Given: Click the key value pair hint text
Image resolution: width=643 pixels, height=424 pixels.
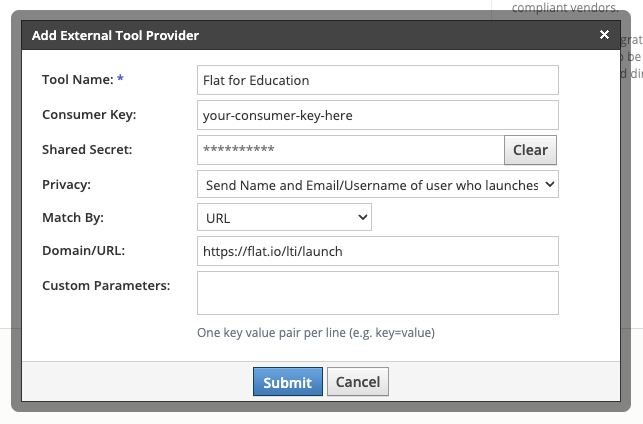Looking at the screenshot, I should coord(315,332).
